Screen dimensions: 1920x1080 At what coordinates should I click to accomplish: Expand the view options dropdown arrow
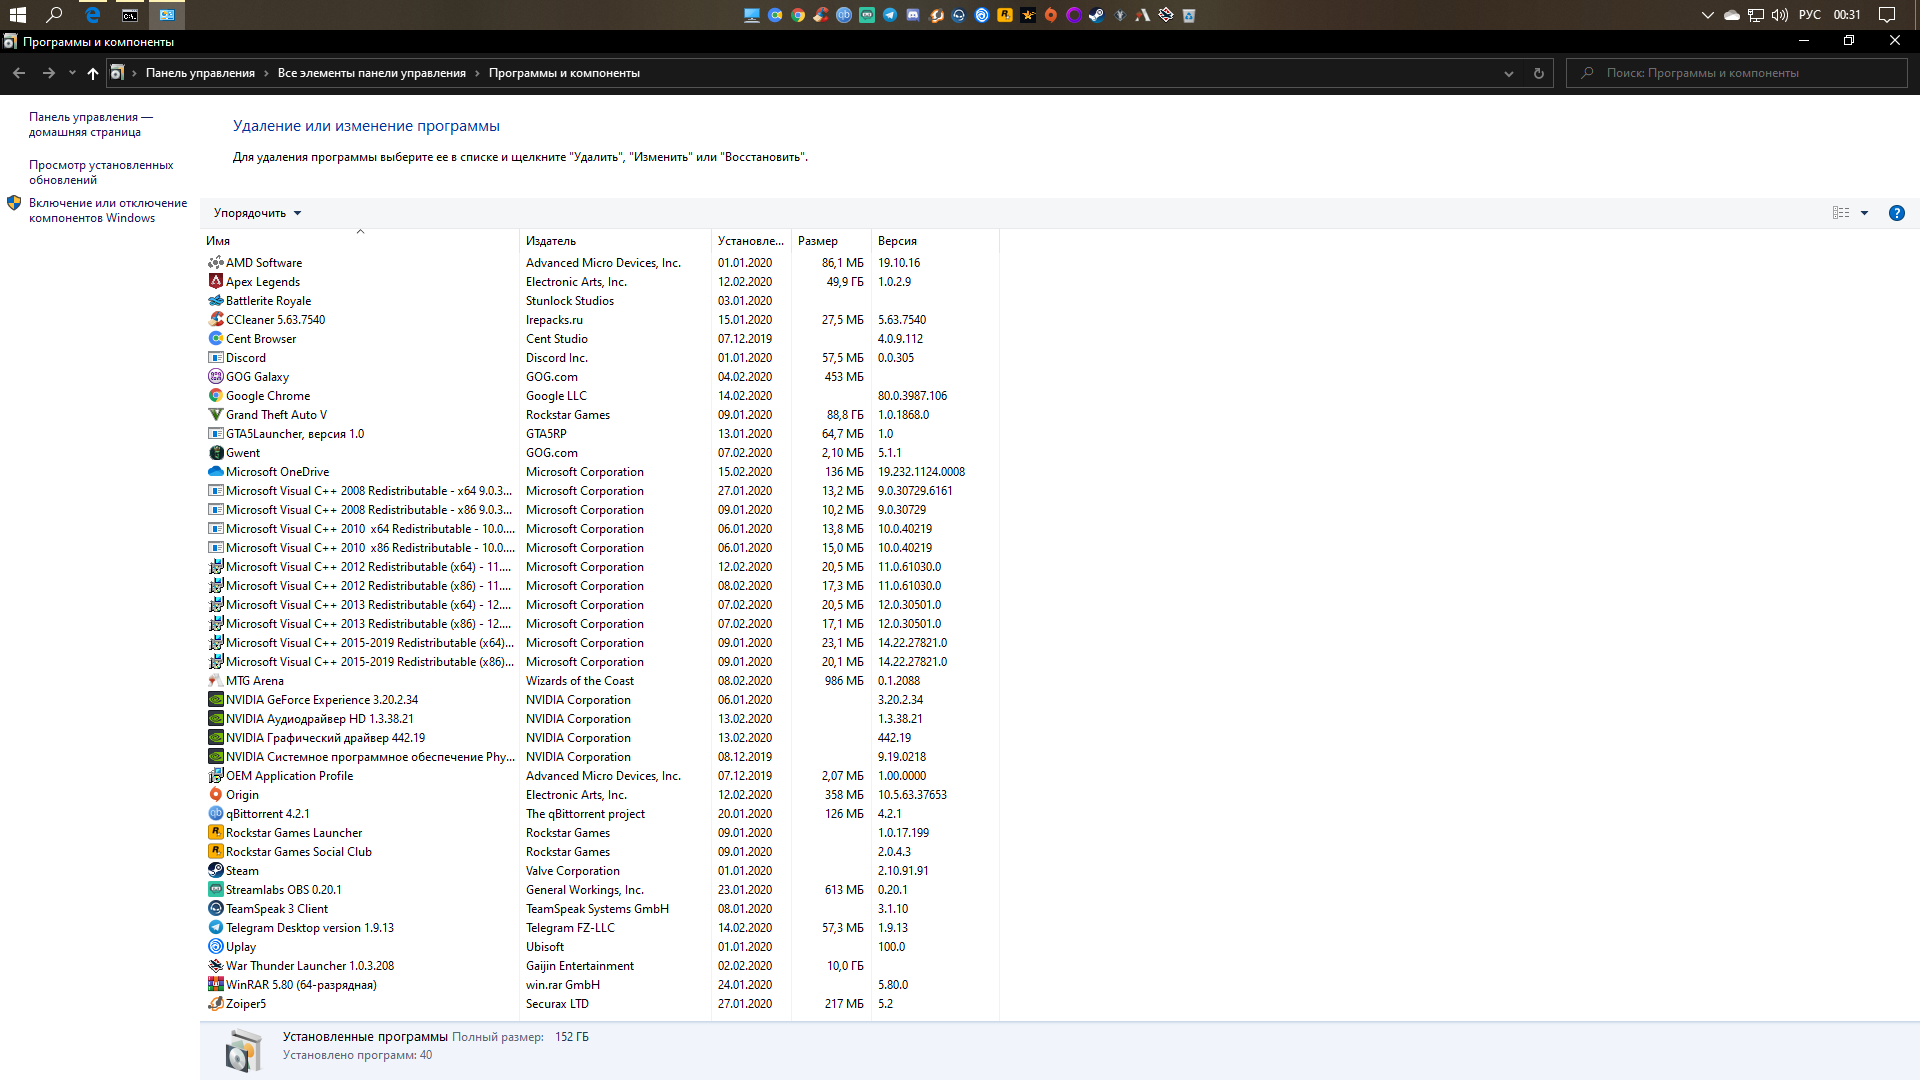click(x=1864, y=213)
